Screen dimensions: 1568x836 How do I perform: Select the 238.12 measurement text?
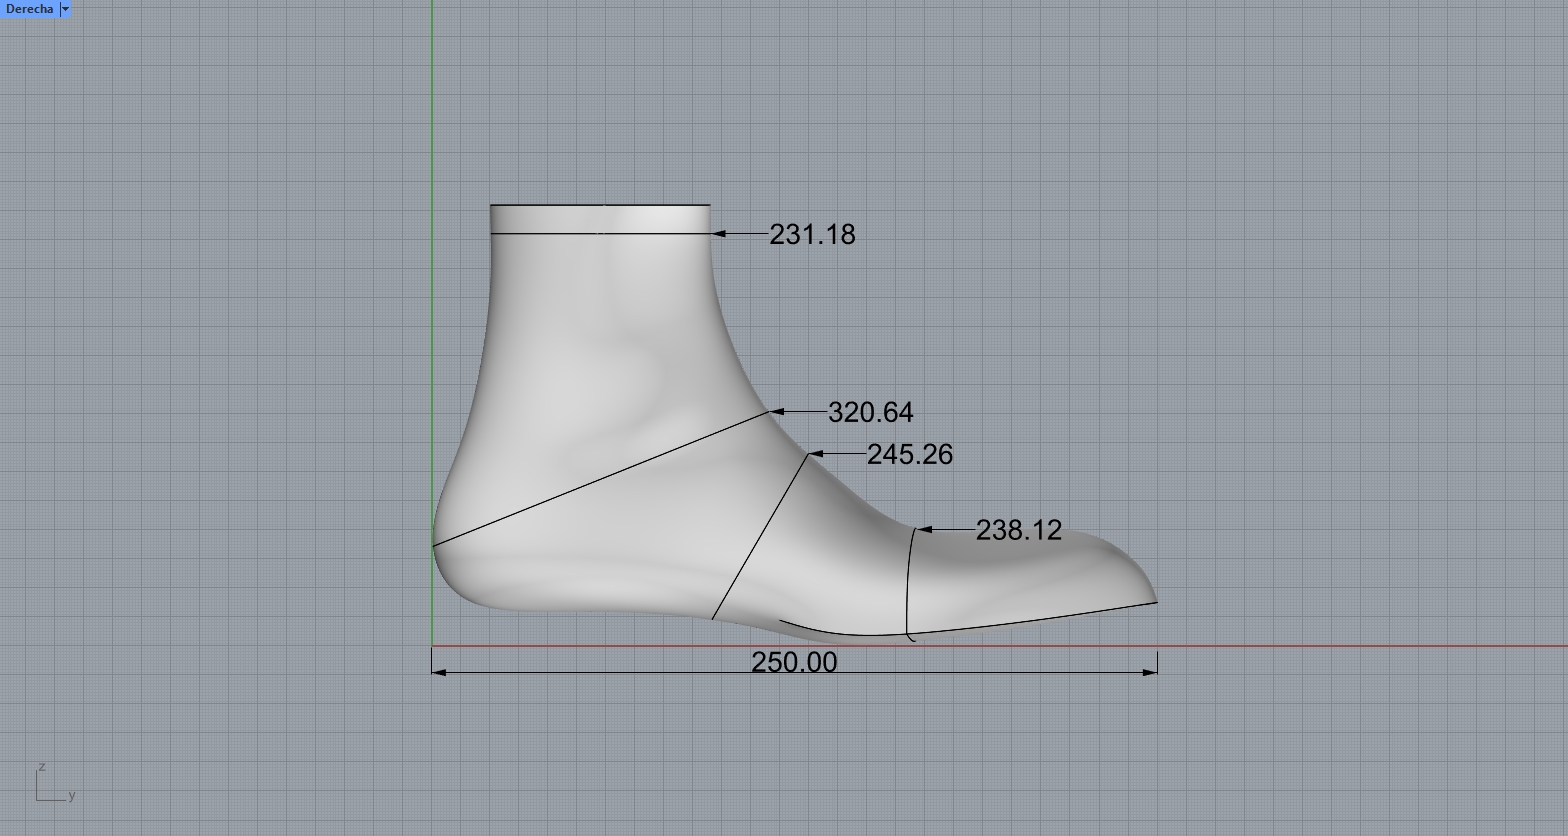click(1018, 530)
